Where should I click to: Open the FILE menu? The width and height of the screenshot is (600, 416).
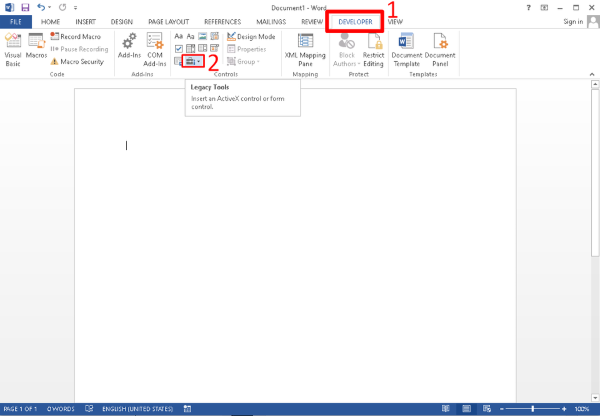pos(16,21)
